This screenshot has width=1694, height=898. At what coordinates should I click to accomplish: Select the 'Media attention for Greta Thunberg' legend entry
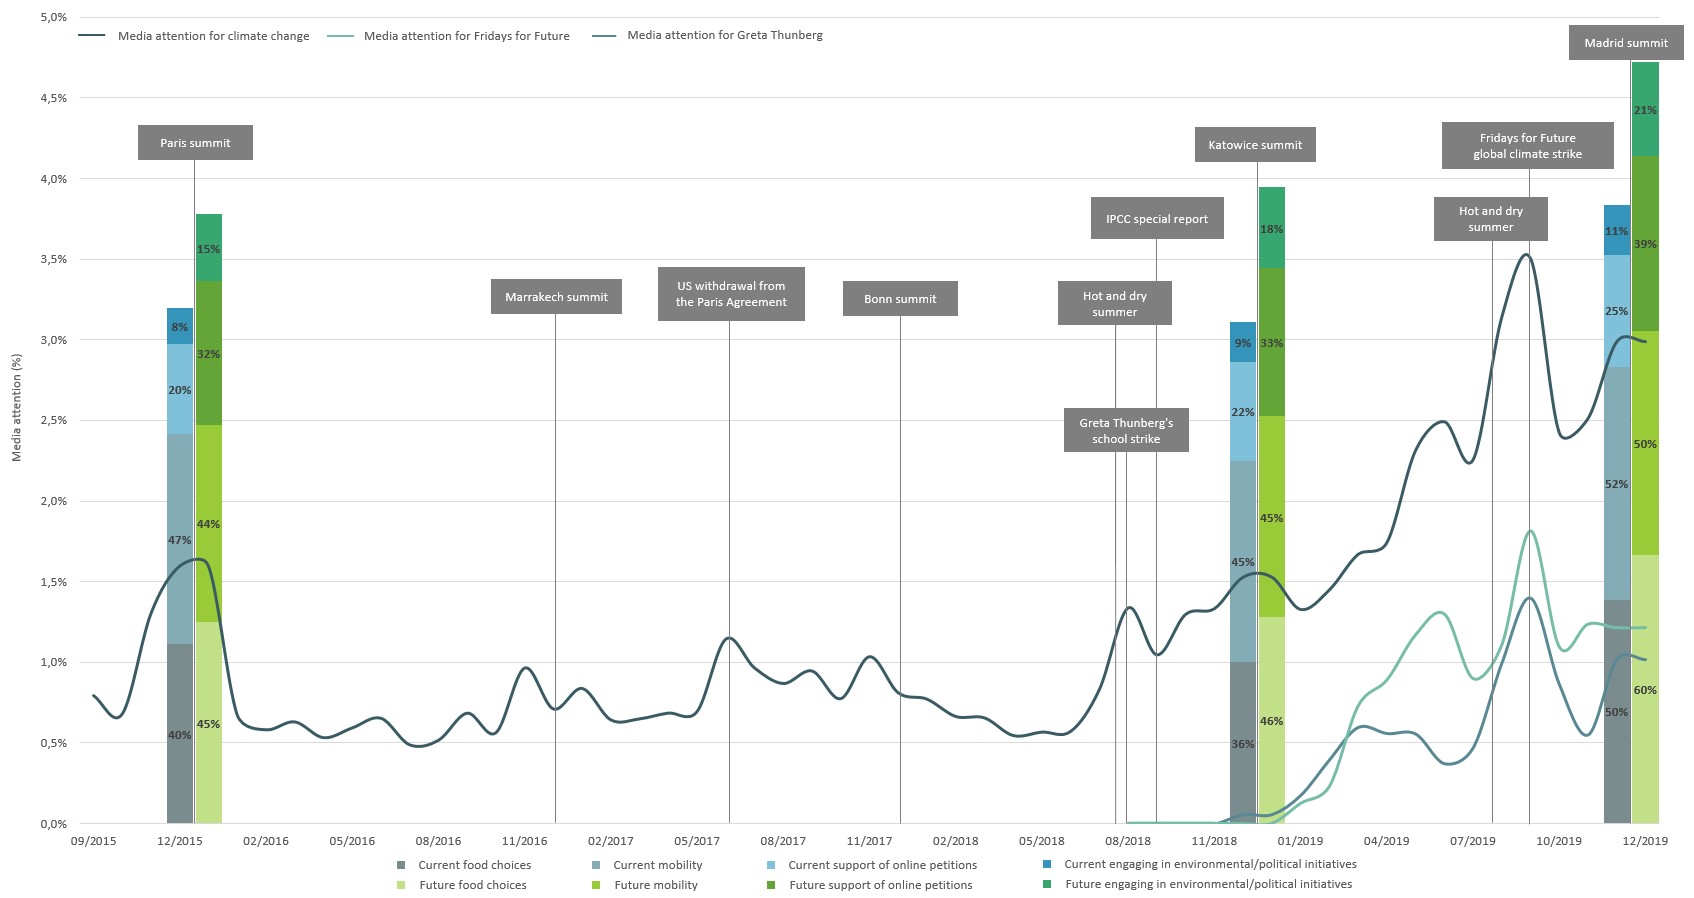707,35
